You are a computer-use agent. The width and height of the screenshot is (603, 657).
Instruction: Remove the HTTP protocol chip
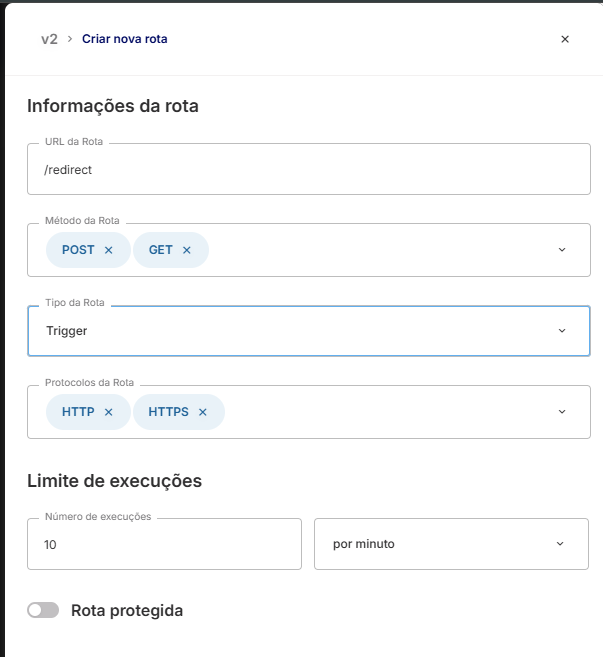pyautogui.click(x=109, y=412)
